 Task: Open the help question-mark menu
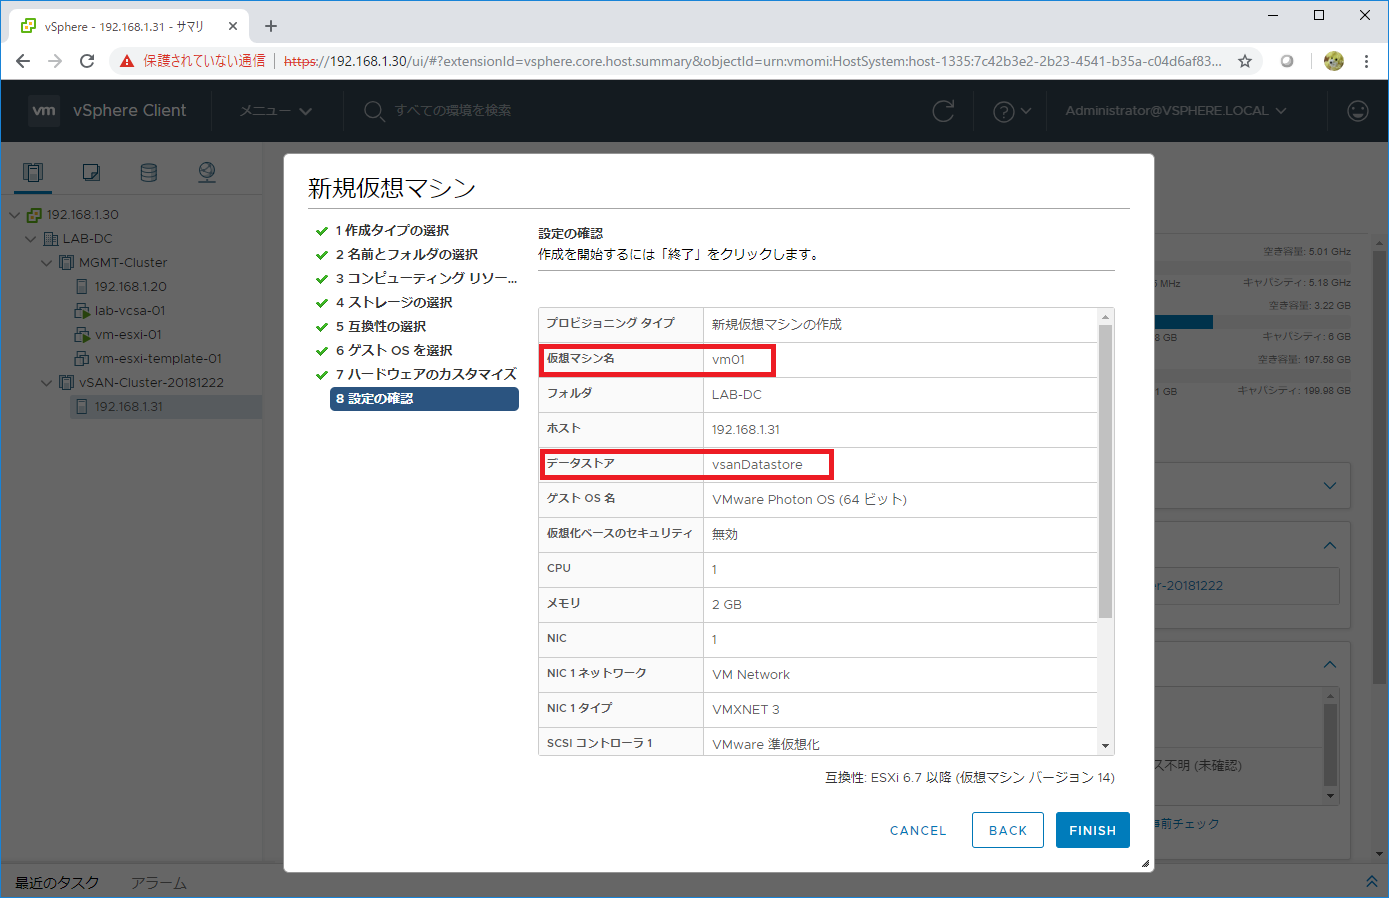pos(1011,111)
